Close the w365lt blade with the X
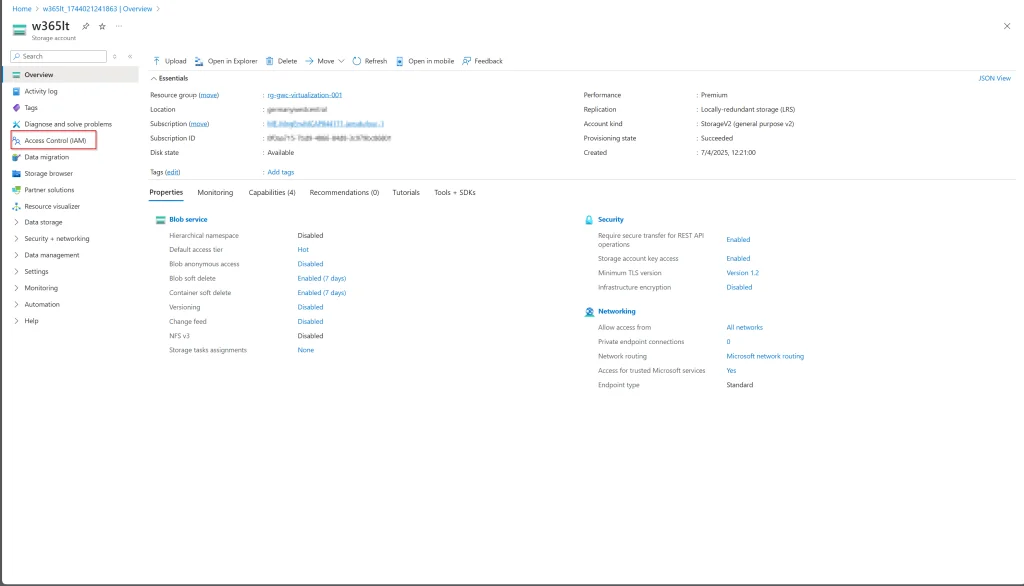1024x586 pixels. pyautogui.click(x=1006, y=26)
